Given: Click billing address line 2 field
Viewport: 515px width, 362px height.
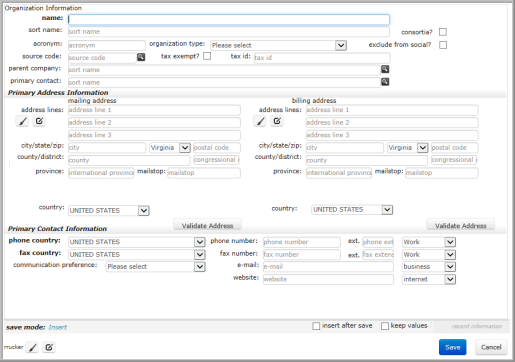Looking at the screenshot, I should click(x=392, y=123).
